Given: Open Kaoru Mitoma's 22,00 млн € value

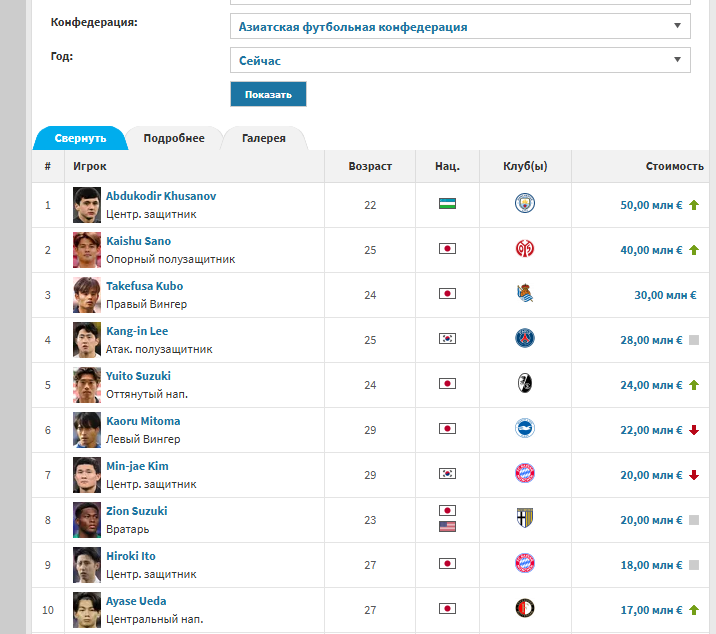Looking at the screenshot, I should [651, 430].
